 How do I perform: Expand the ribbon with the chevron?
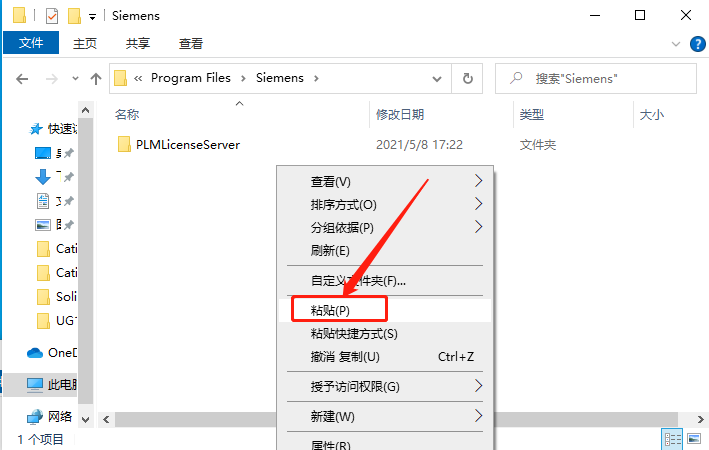coord(676,44)
